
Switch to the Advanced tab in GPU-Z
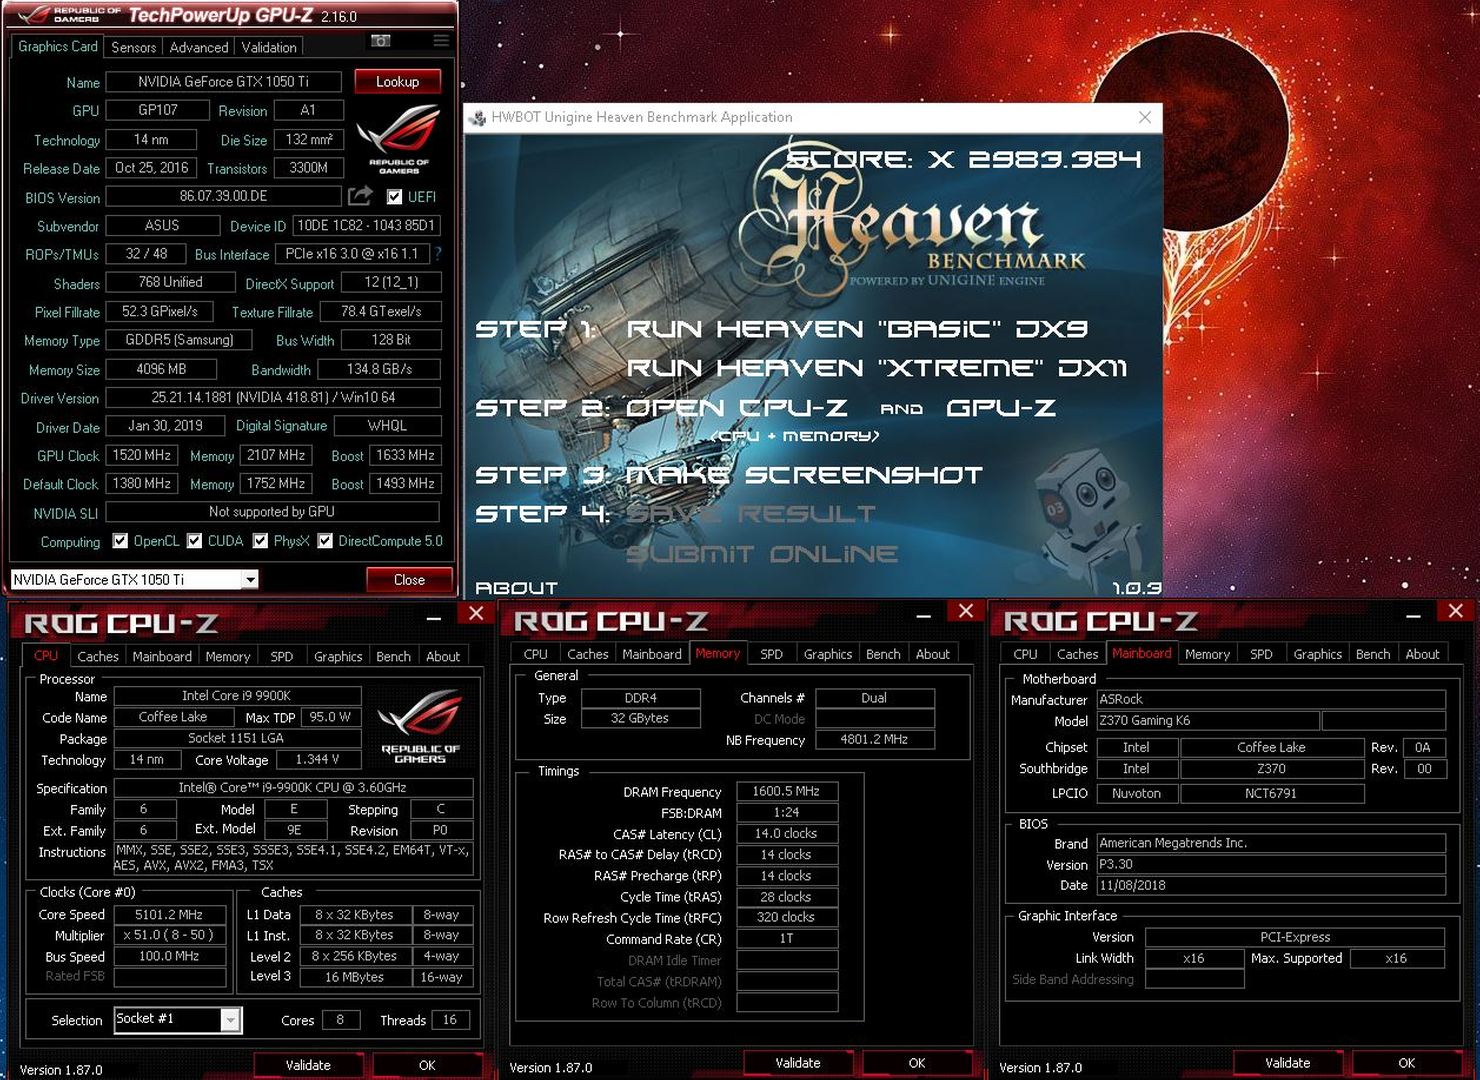(x=198, y=47)
